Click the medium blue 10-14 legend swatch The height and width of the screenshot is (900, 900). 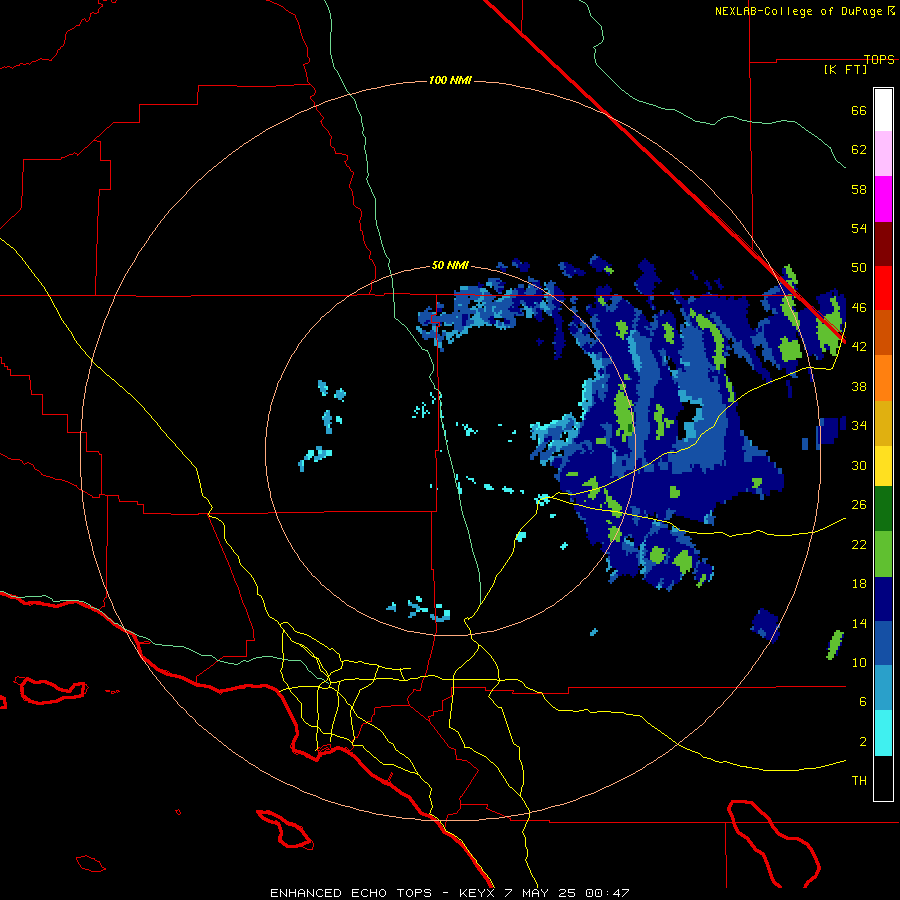(x=883, y=643)
